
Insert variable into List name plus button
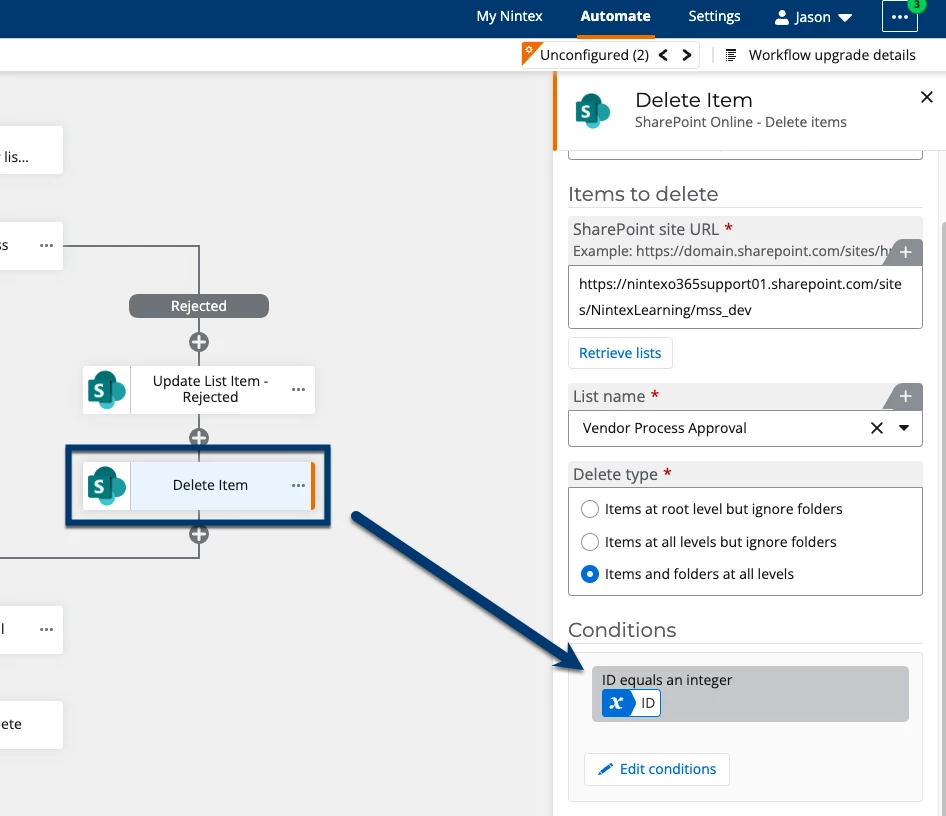click(905, 396)
